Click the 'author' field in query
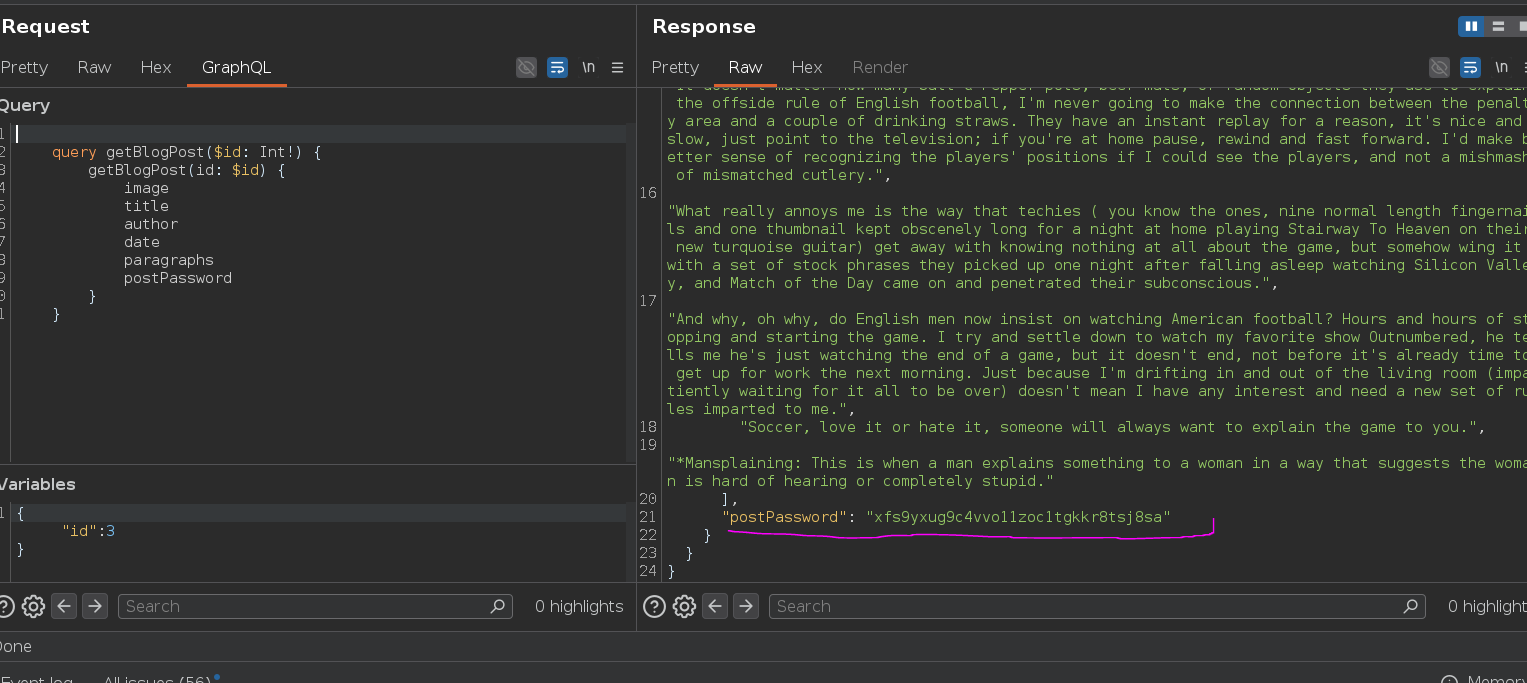 coord(151,224)
